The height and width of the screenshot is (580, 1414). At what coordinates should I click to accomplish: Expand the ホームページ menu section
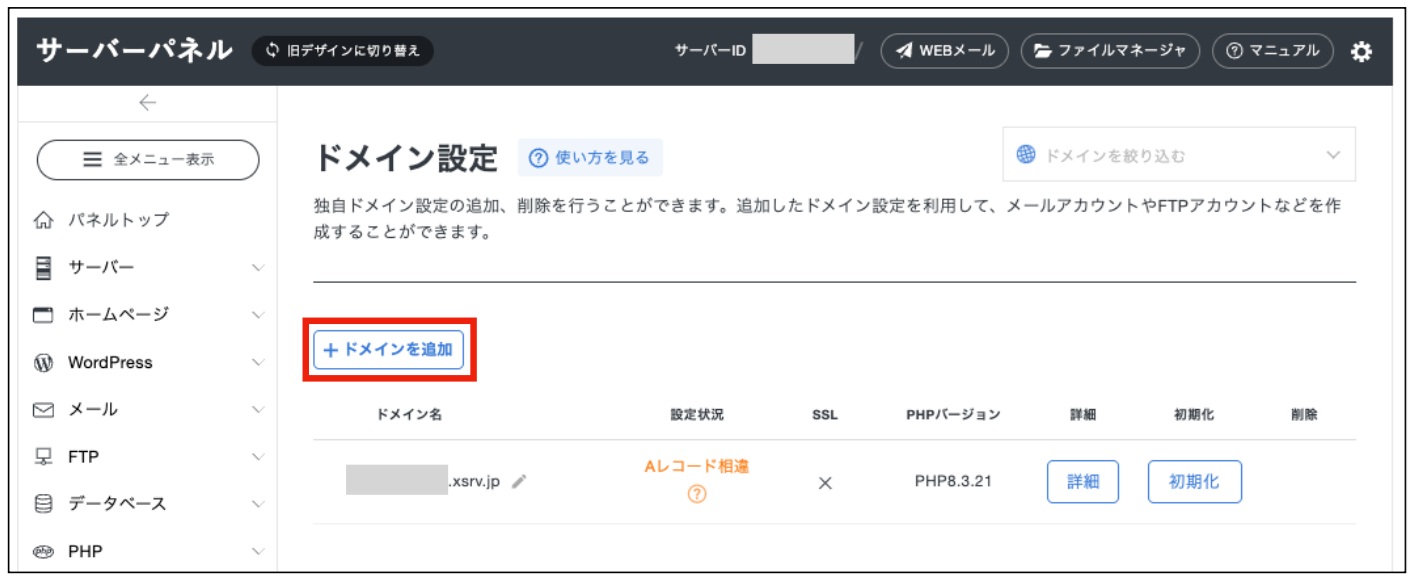click(148, 315)
